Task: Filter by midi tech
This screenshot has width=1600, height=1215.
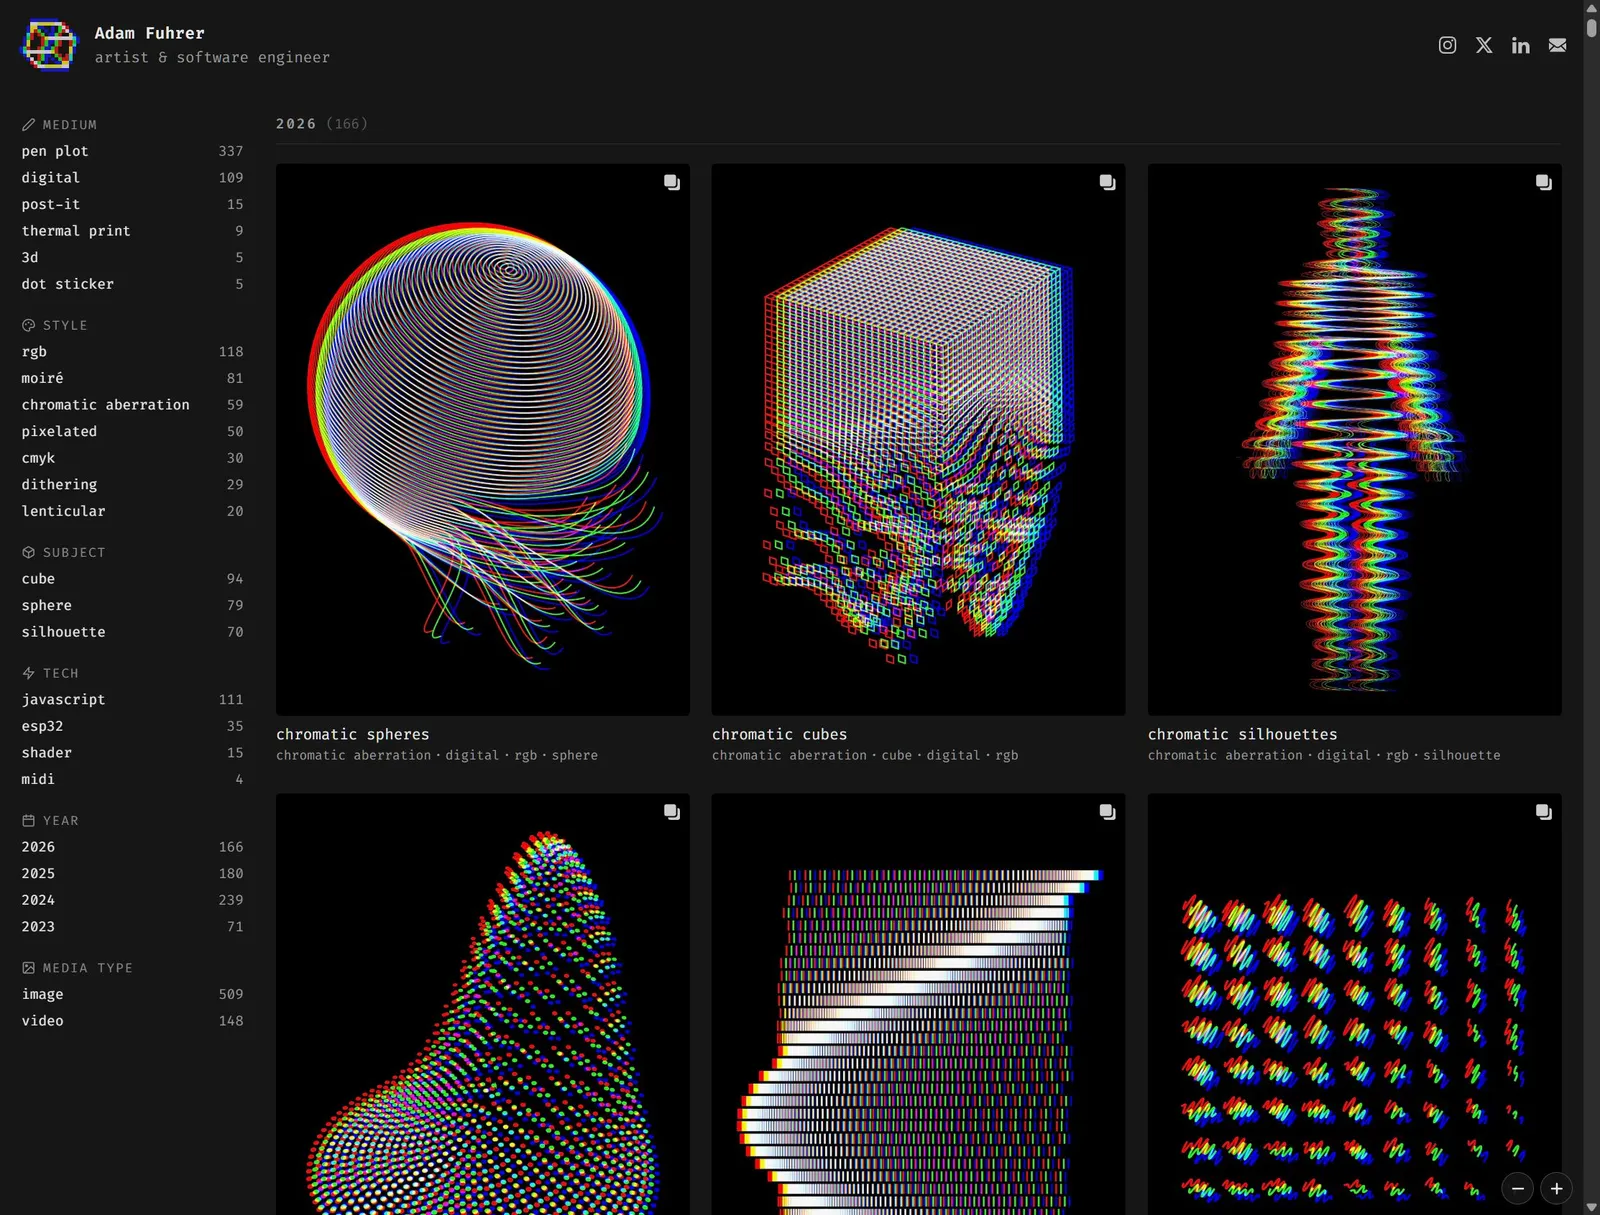Action: (132, 779)
